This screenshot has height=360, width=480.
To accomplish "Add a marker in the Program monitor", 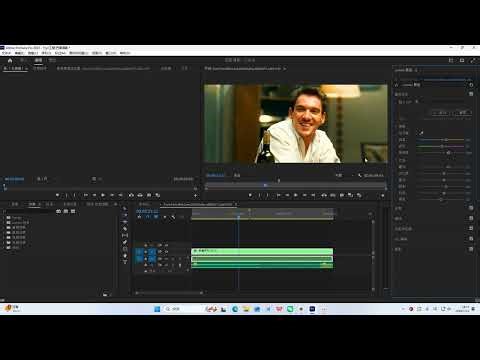I will click(x=250, y=195).
